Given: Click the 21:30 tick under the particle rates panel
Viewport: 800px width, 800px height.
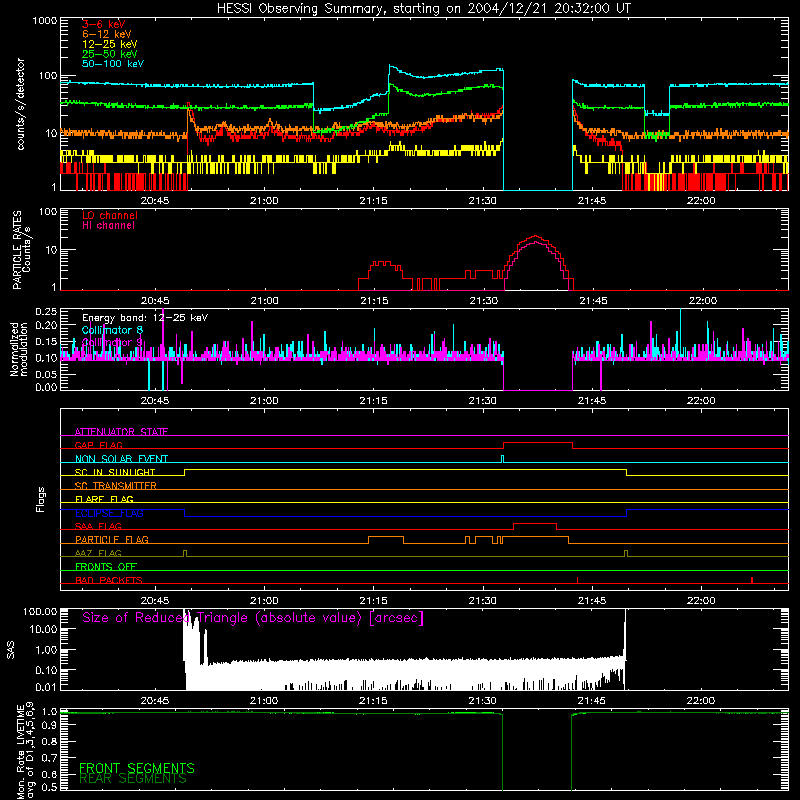Looking at the screenshot, I should pos(483,301).
